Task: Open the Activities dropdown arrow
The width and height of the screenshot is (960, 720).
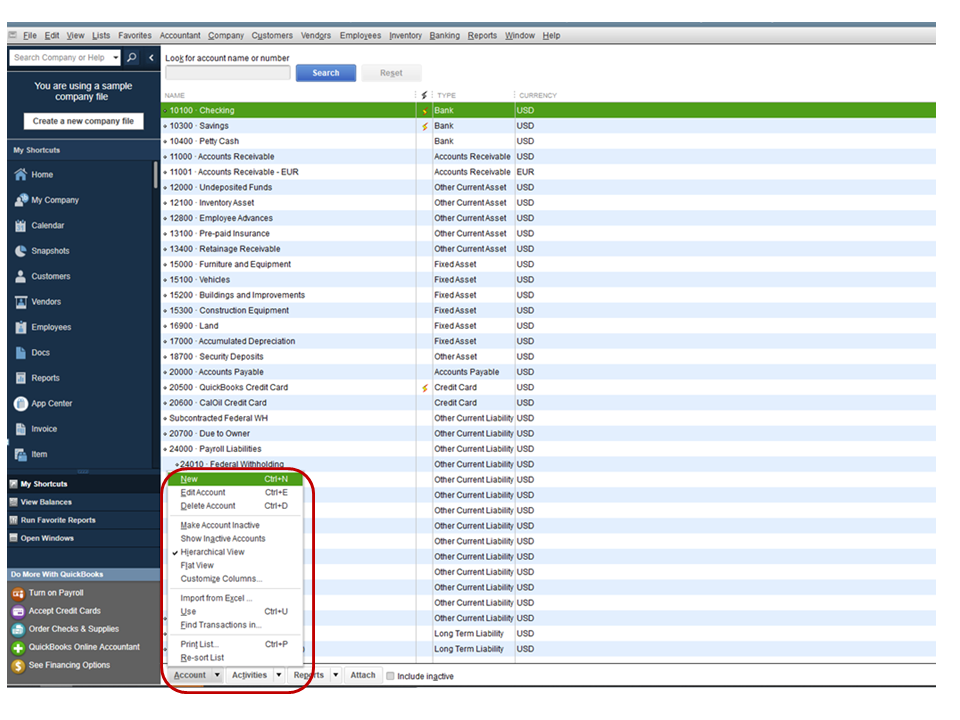Action: pyautogui.click(x=279, y=675)
